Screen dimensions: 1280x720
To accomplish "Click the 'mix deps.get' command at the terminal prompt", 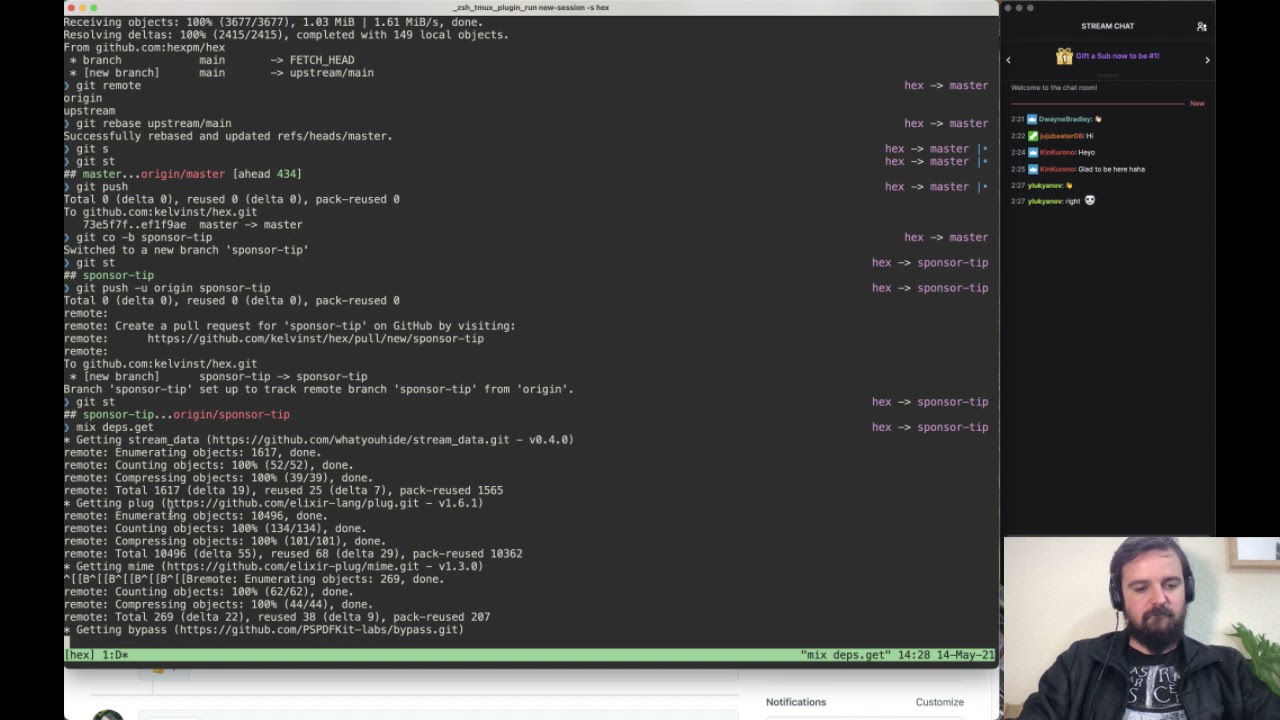I will click(x=115, y=427).
